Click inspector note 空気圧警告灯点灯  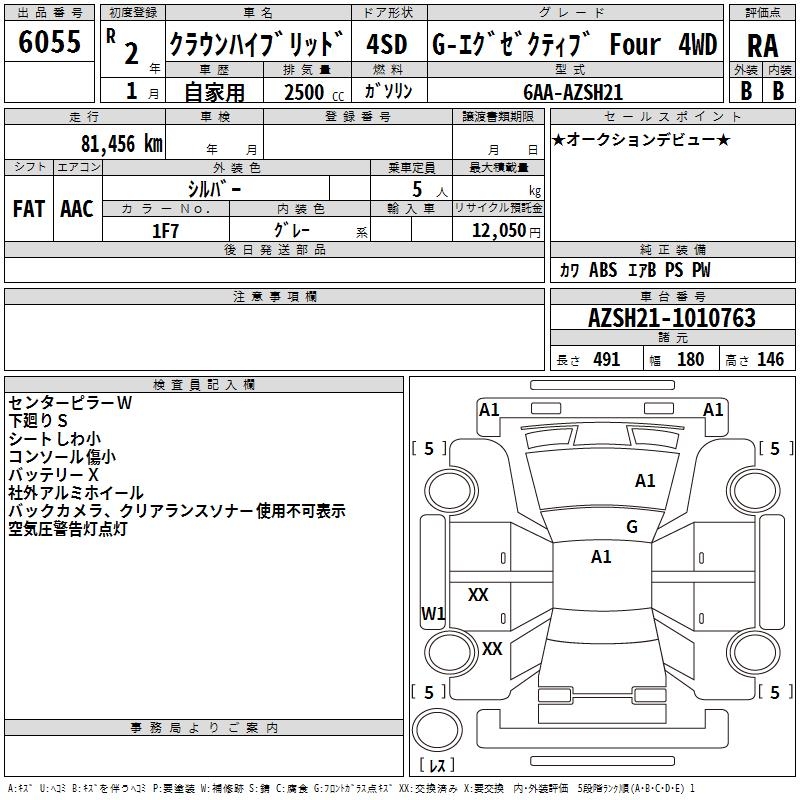coord(67,529)
